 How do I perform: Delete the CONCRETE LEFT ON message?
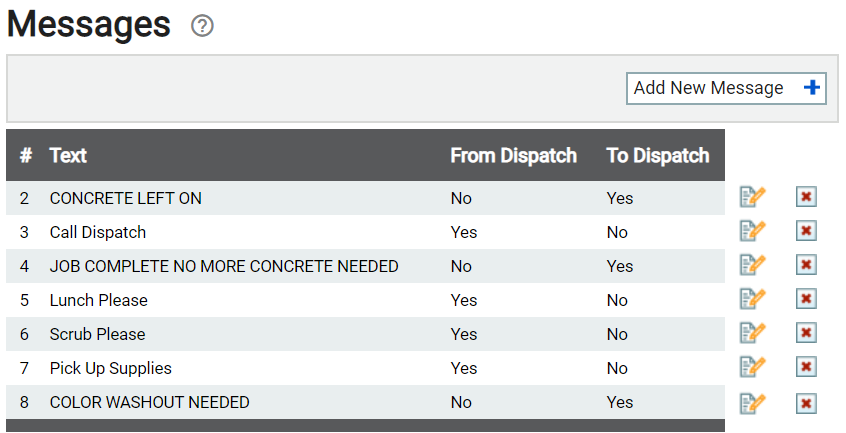[806, 197]
